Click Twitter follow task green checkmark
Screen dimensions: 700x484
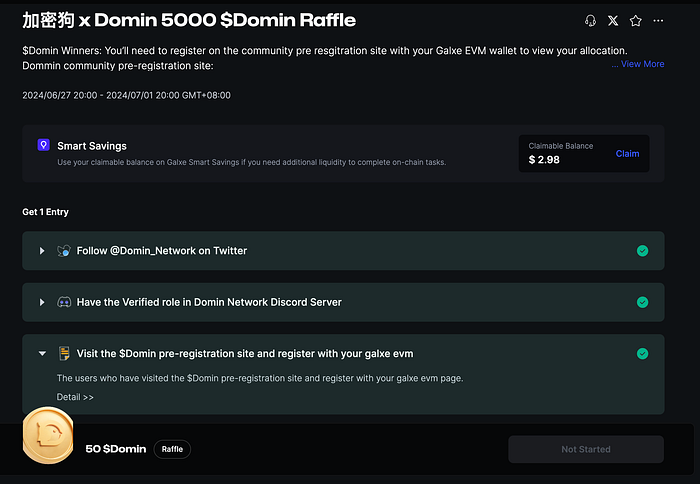(642, 251)
